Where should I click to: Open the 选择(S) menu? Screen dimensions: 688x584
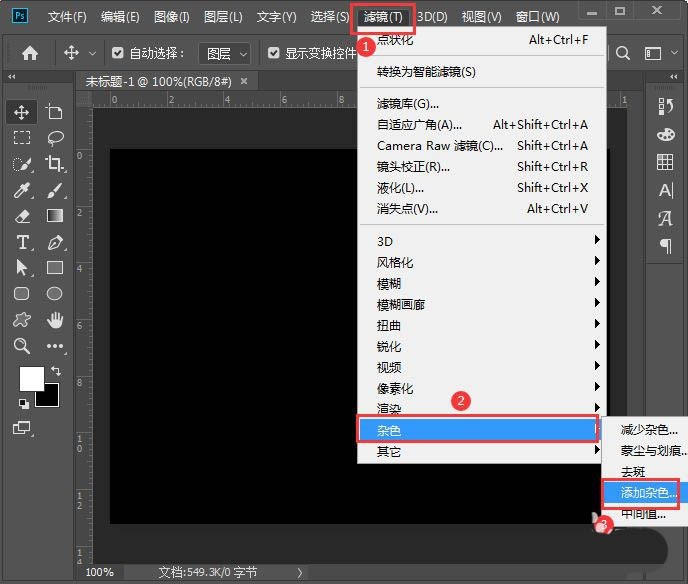click(330, 17)
